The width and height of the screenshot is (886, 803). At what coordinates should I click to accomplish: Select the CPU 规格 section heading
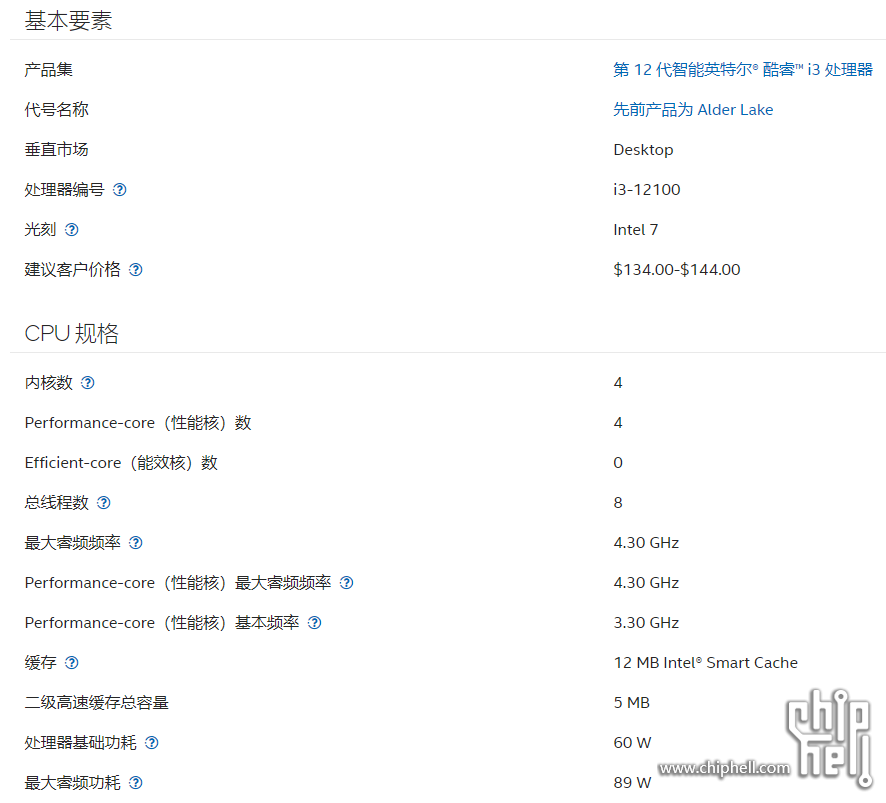pyautogui.click(x=72, y=333)
